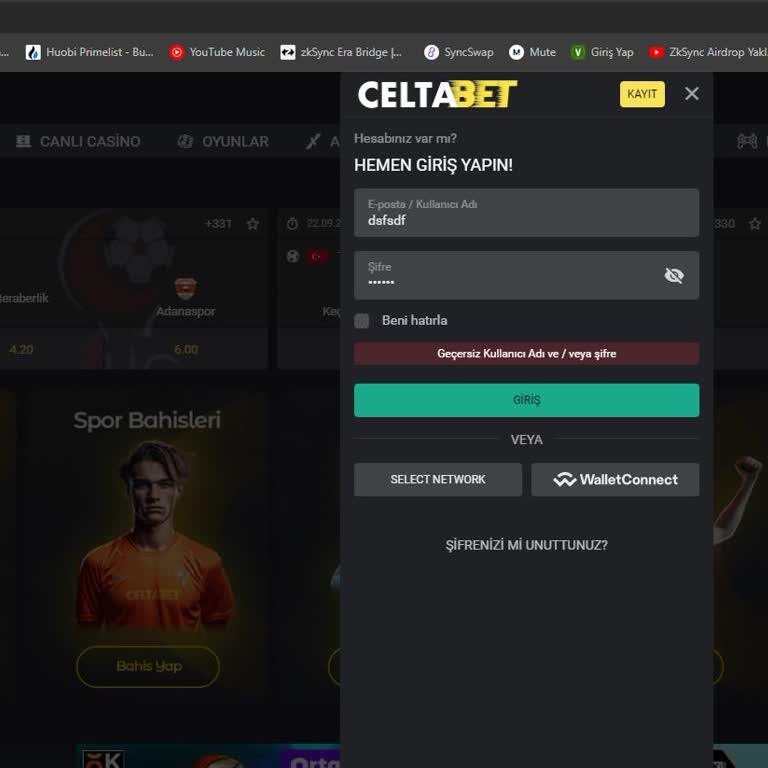Toggle password visibility eye icon
This screenshot has height=768, width=768.
click(x=674, y=275)
